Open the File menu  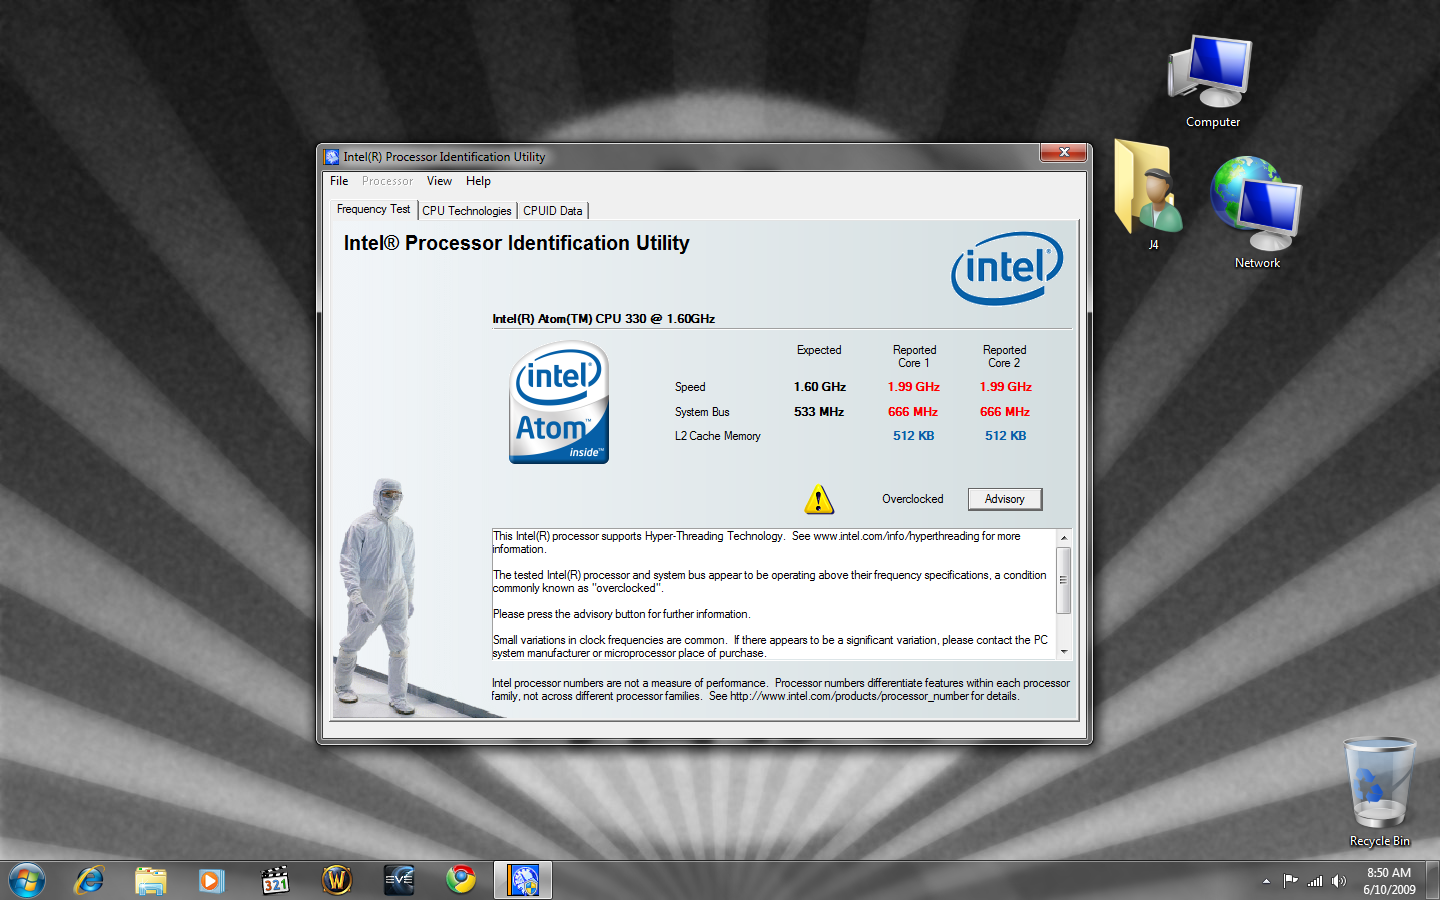click(x=339, y=181)
